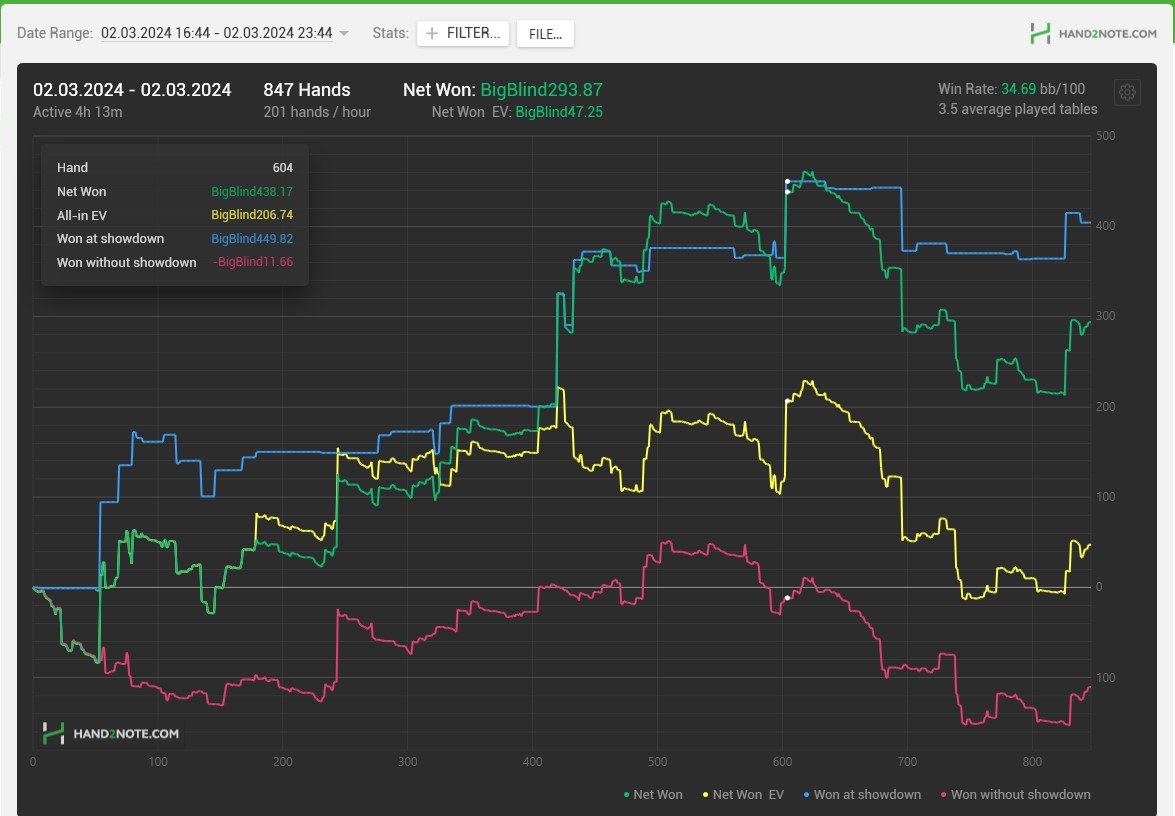
Task: Click the Win Rate 34.69 bb/100 text
Action: [1012, 88]
